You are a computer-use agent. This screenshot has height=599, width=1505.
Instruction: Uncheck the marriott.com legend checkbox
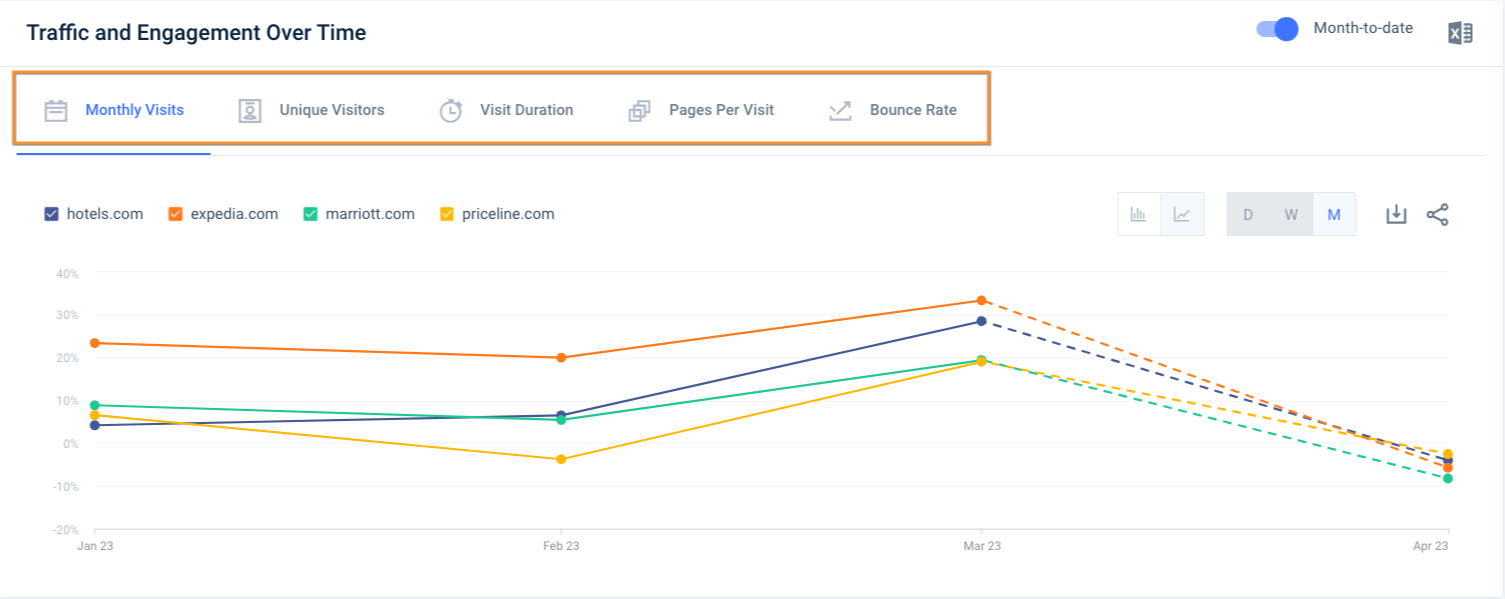tap(311, 214)
